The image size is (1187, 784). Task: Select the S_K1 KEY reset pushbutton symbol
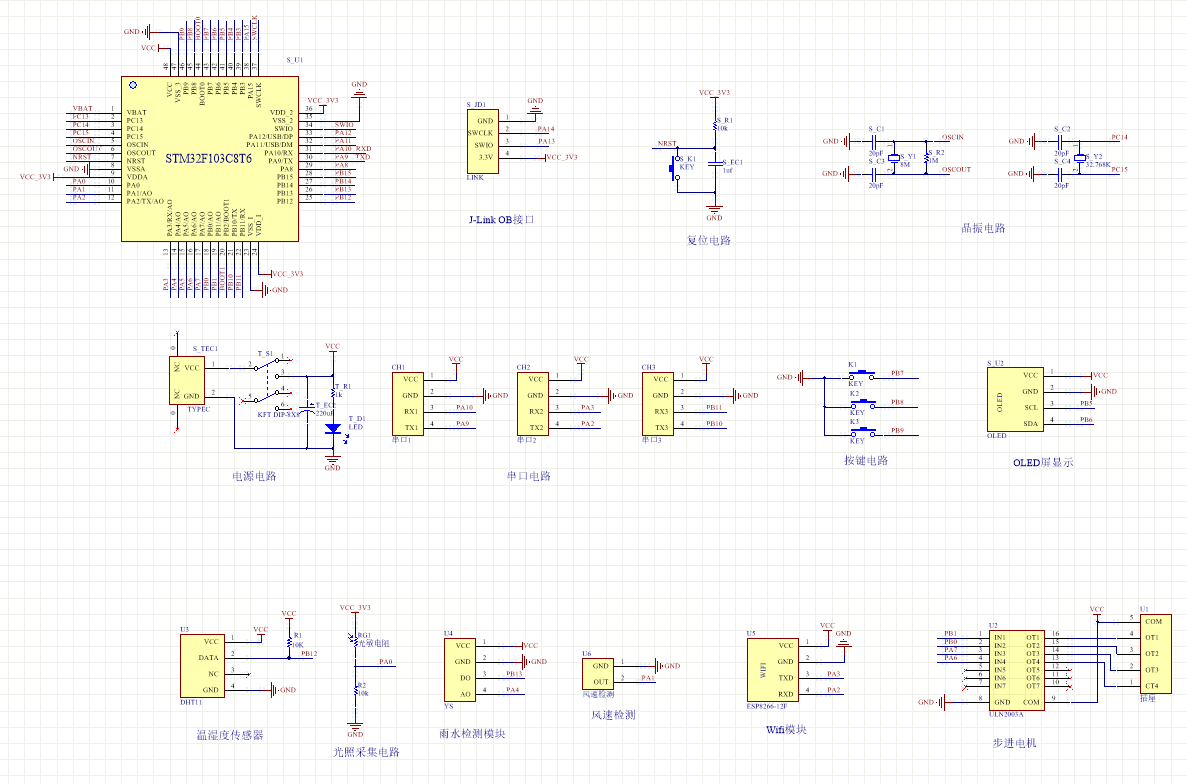674,167
